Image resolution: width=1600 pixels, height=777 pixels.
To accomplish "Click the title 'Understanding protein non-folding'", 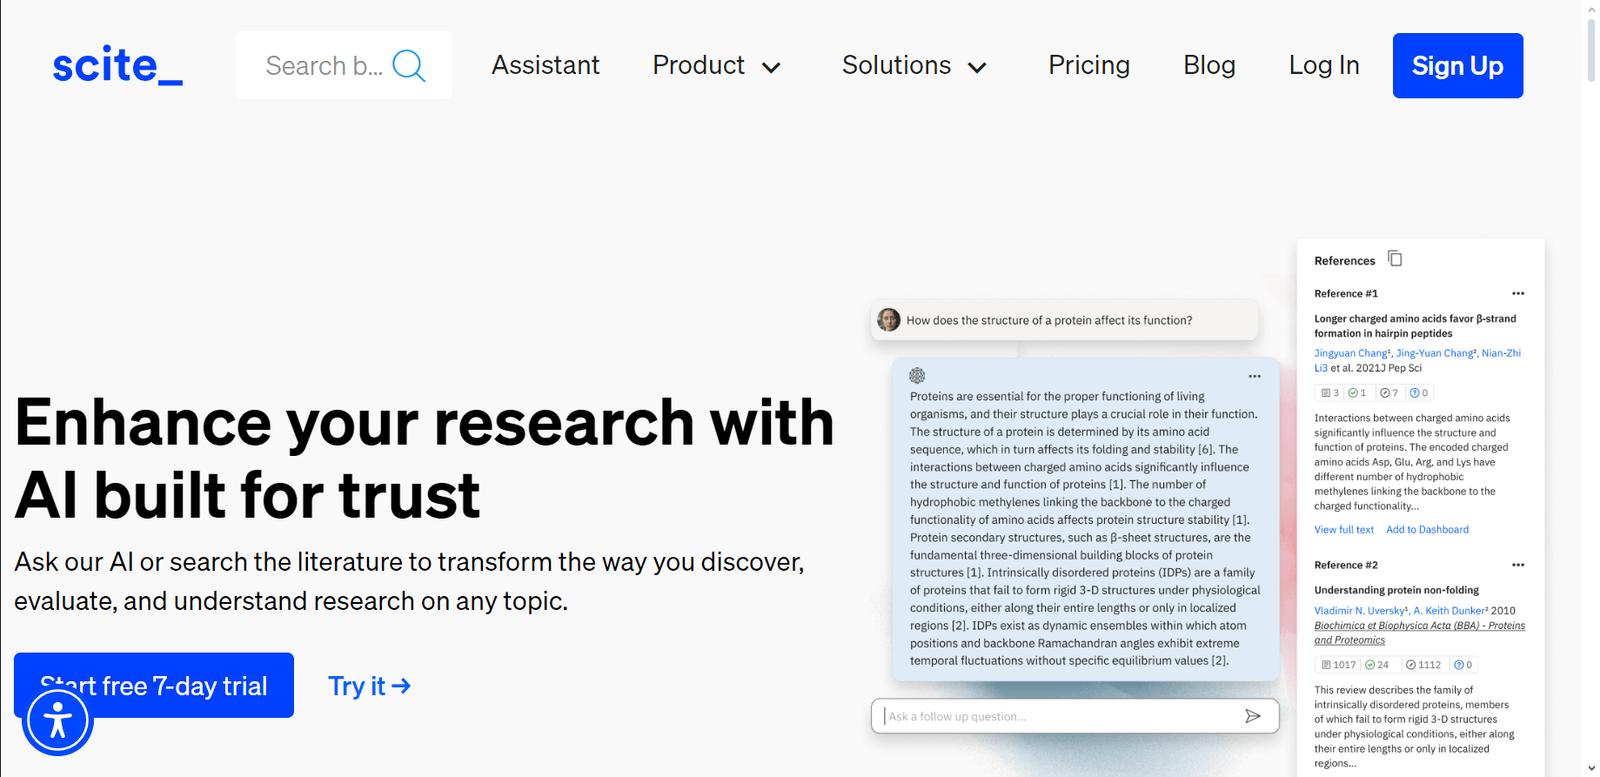I will pyautogui.click(x=1396, y=590).
